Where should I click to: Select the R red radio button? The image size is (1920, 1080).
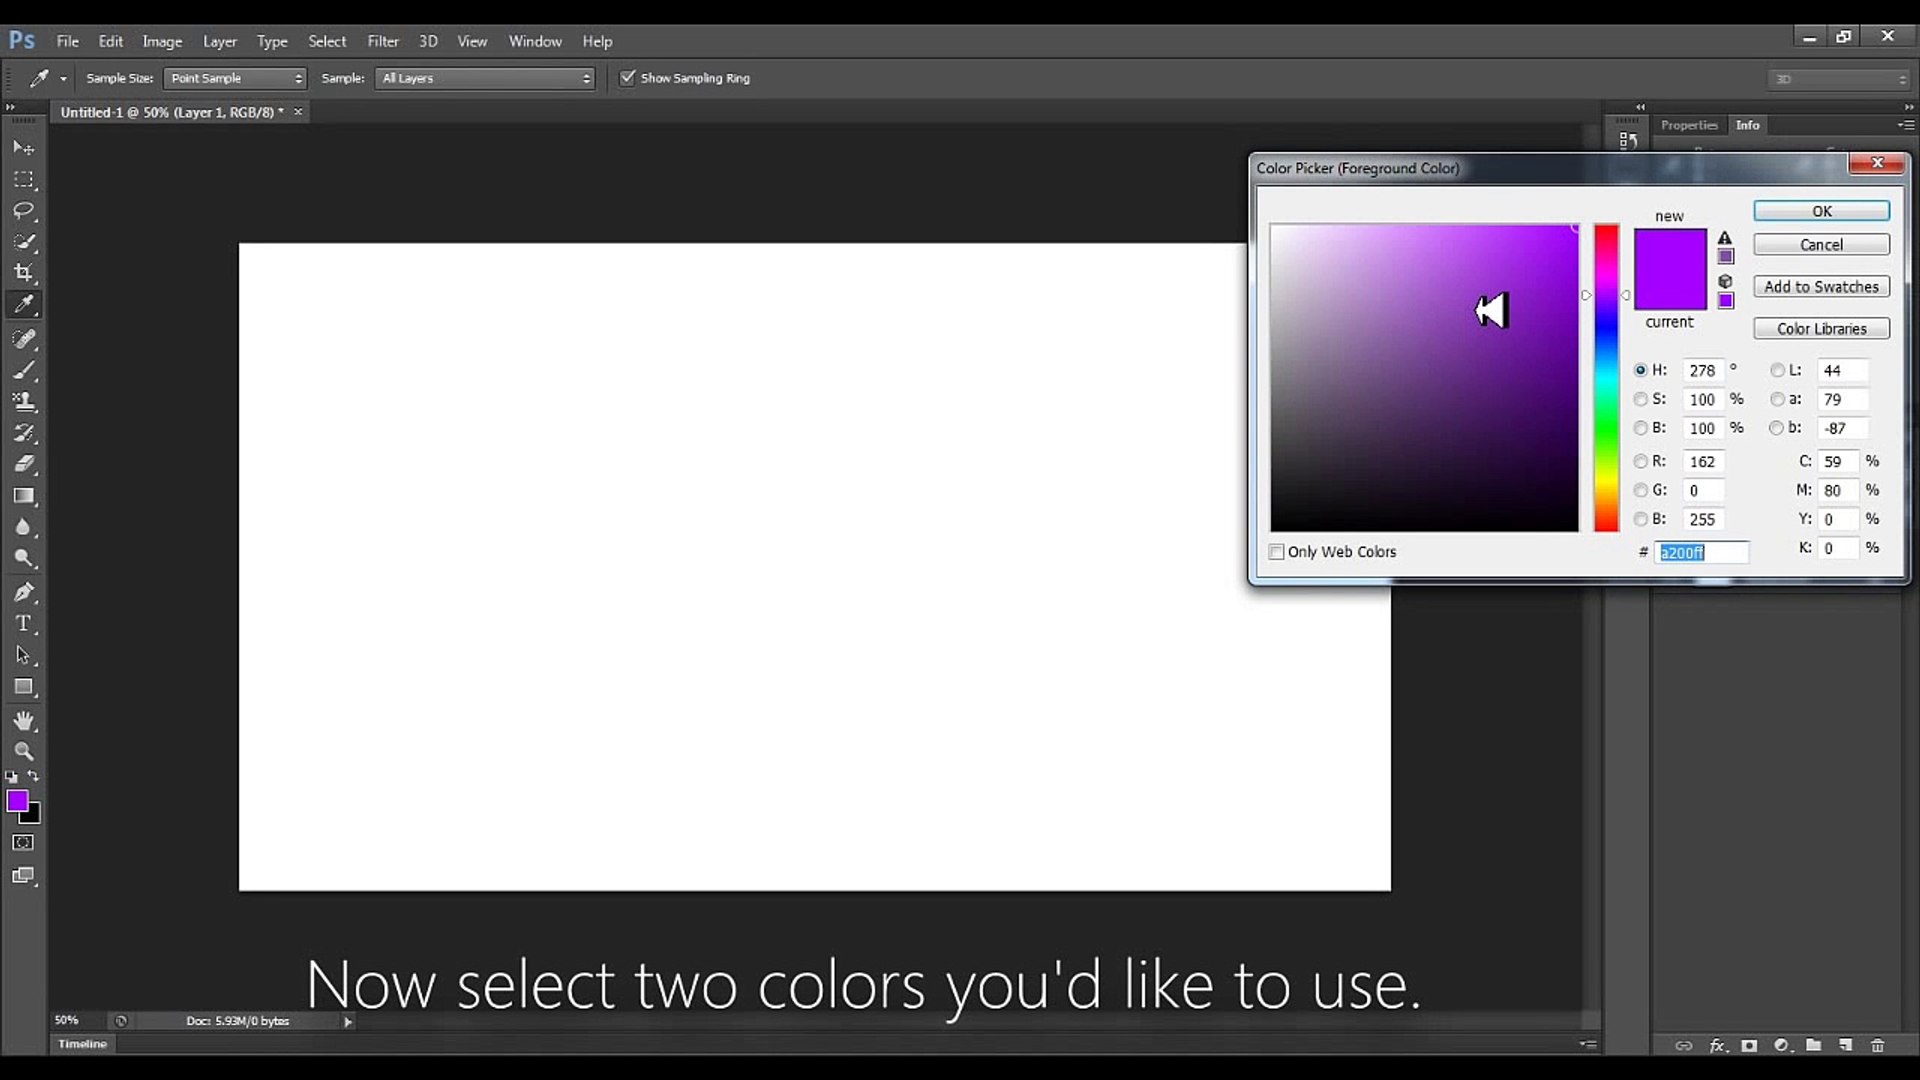(x=1640, y=461)
